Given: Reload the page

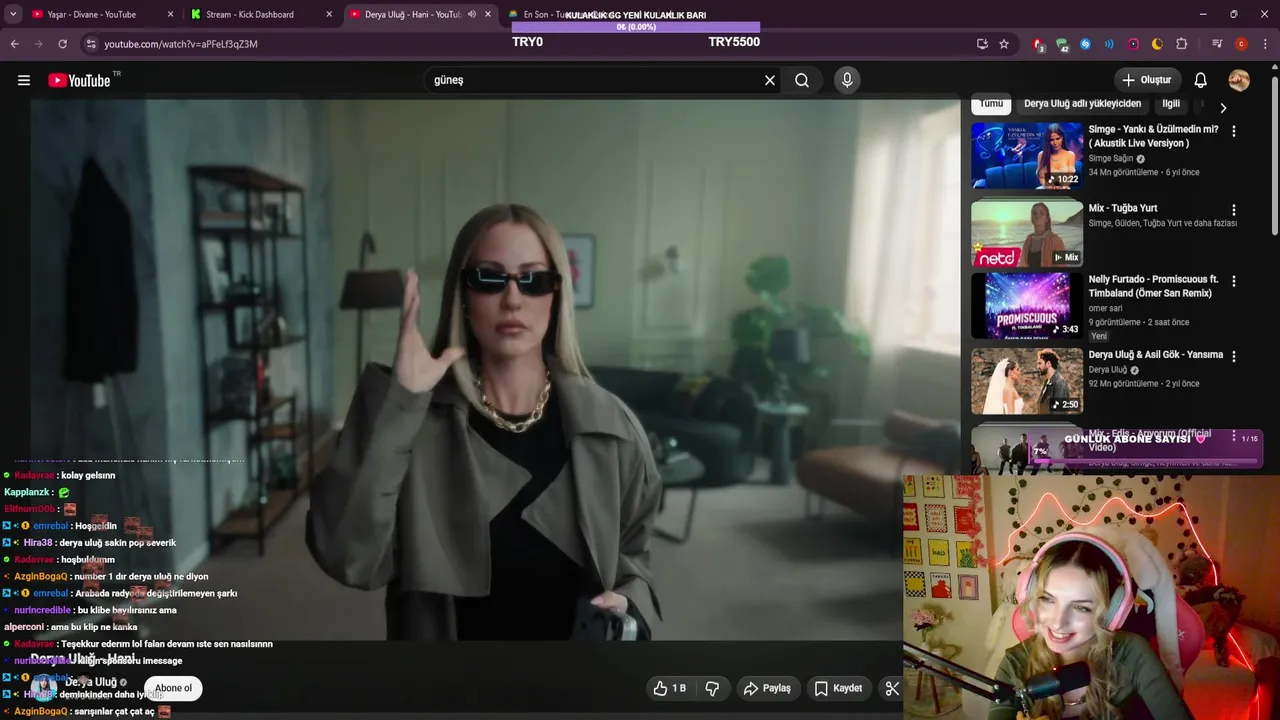Looking at the screenshot, I should pos(62,44).
